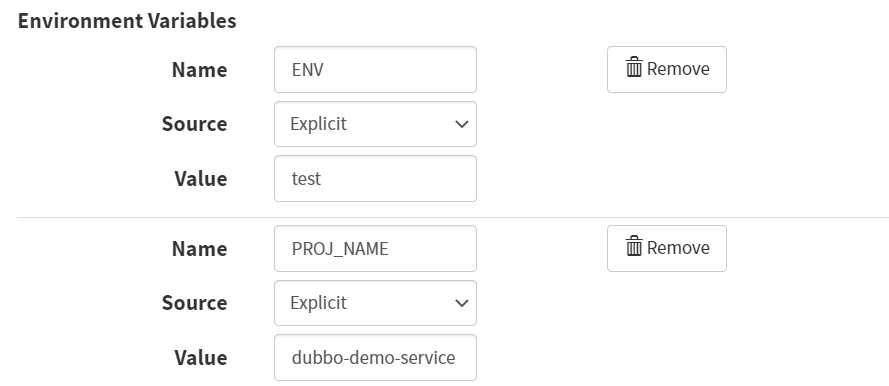Open the Source dropdown for ENV
This screenshot has height=386, width=889.
(375, 124)
